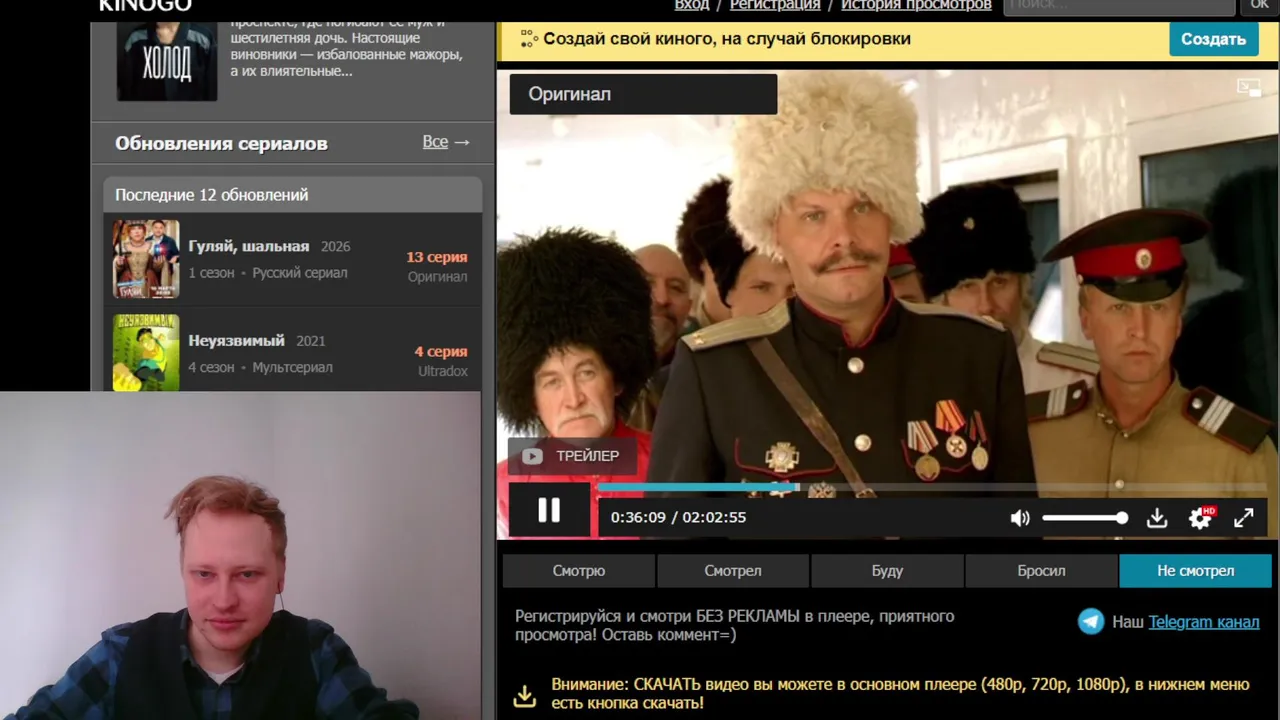Click the KINOGO site logo

pyautogui.click(x=145, y=5)
